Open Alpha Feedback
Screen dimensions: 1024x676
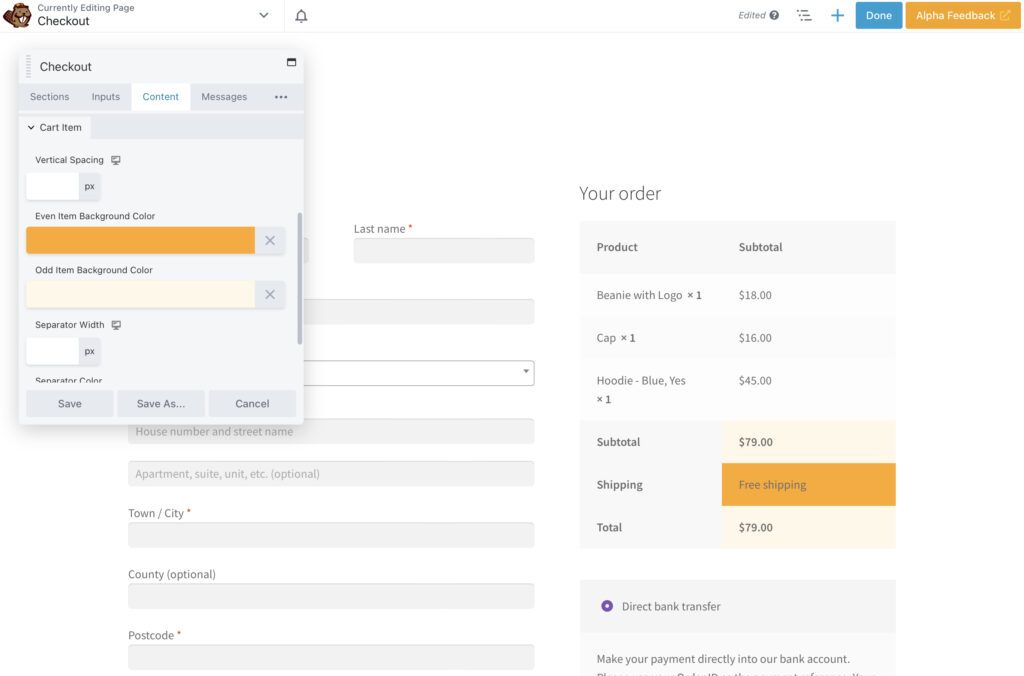pos(961,15)
